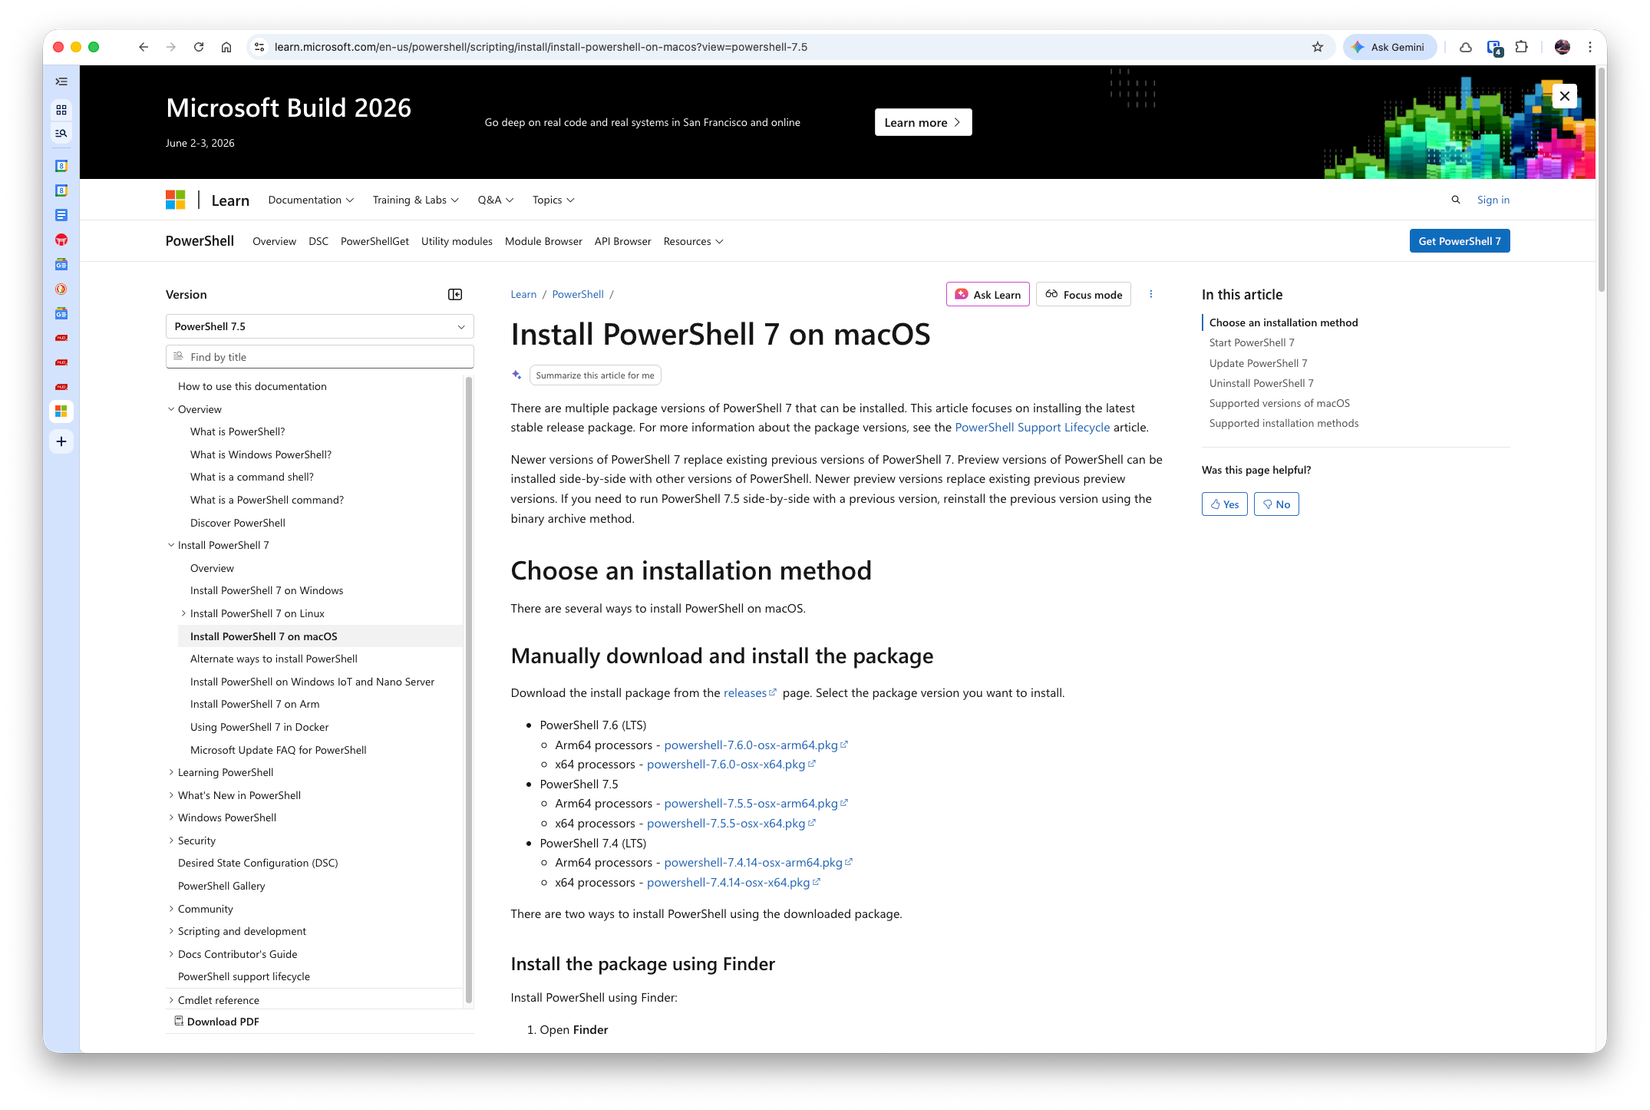The image size is (1650, 1110).
Task: Open search with the magnifier in the Learn header
Action: click(1456, 199)
